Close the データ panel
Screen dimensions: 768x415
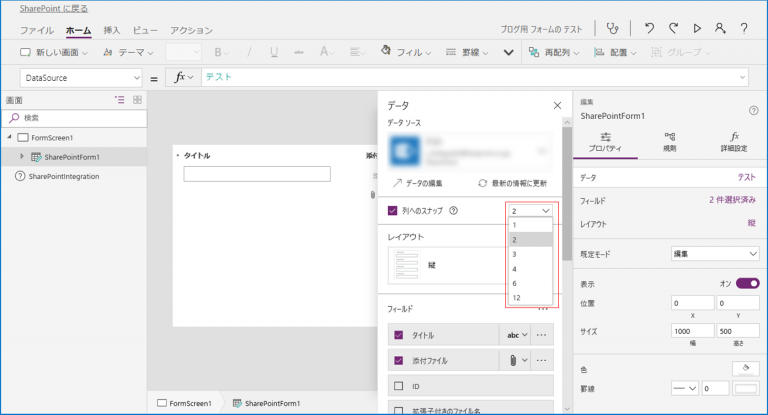pos(557,104)
